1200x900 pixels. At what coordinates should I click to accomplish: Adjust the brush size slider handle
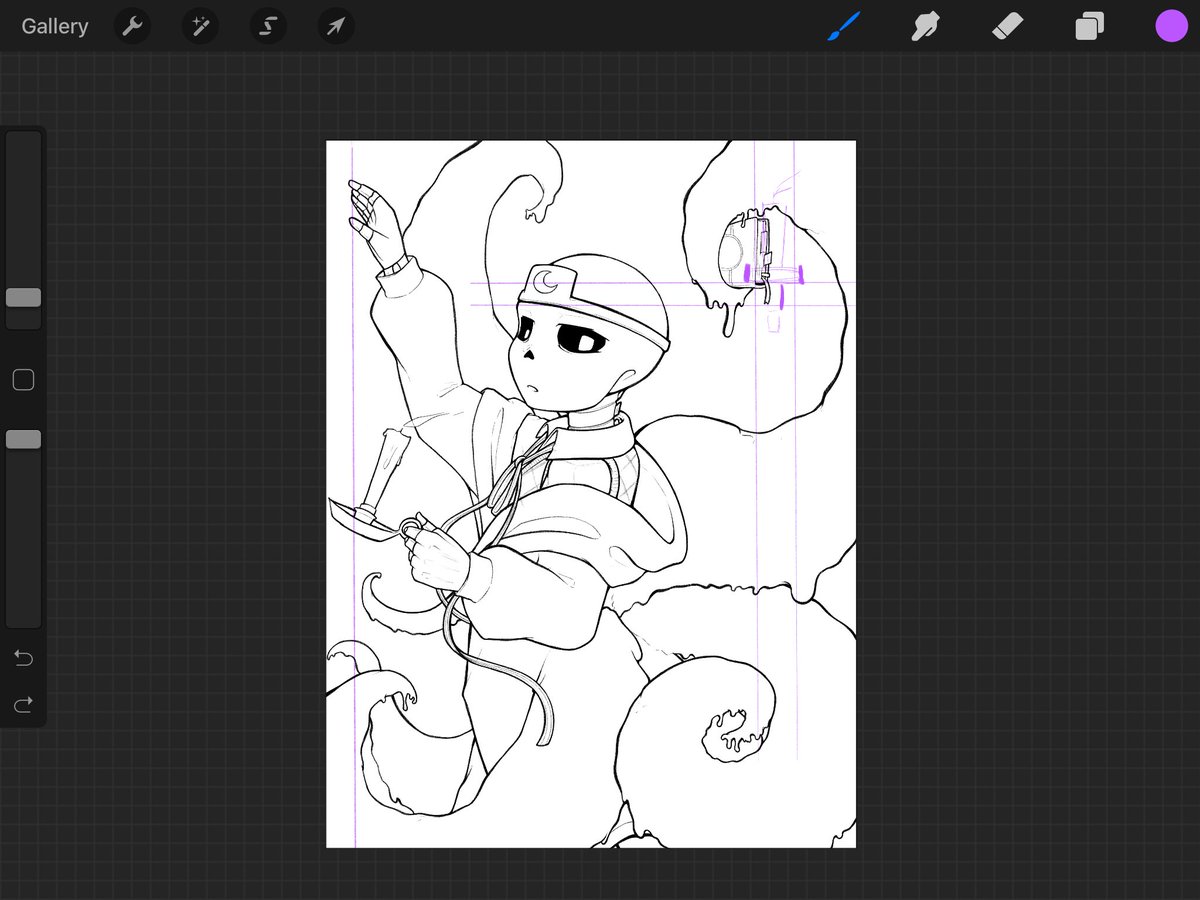coord(23,297)
